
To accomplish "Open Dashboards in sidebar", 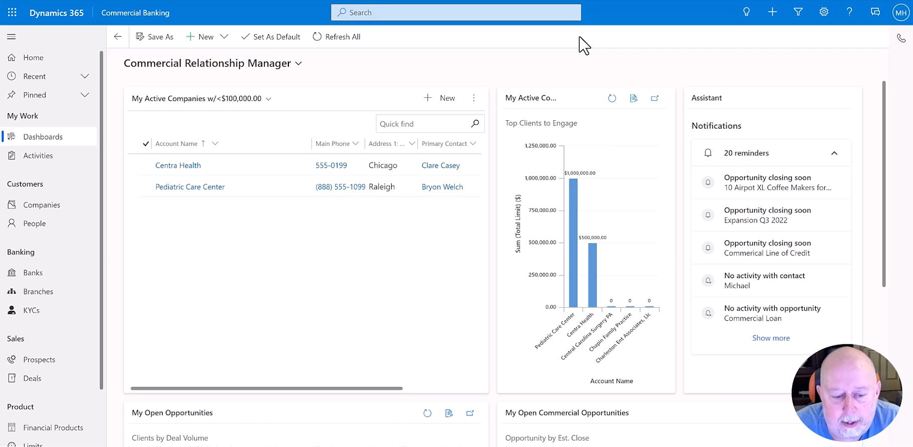I will click(43, 137).
